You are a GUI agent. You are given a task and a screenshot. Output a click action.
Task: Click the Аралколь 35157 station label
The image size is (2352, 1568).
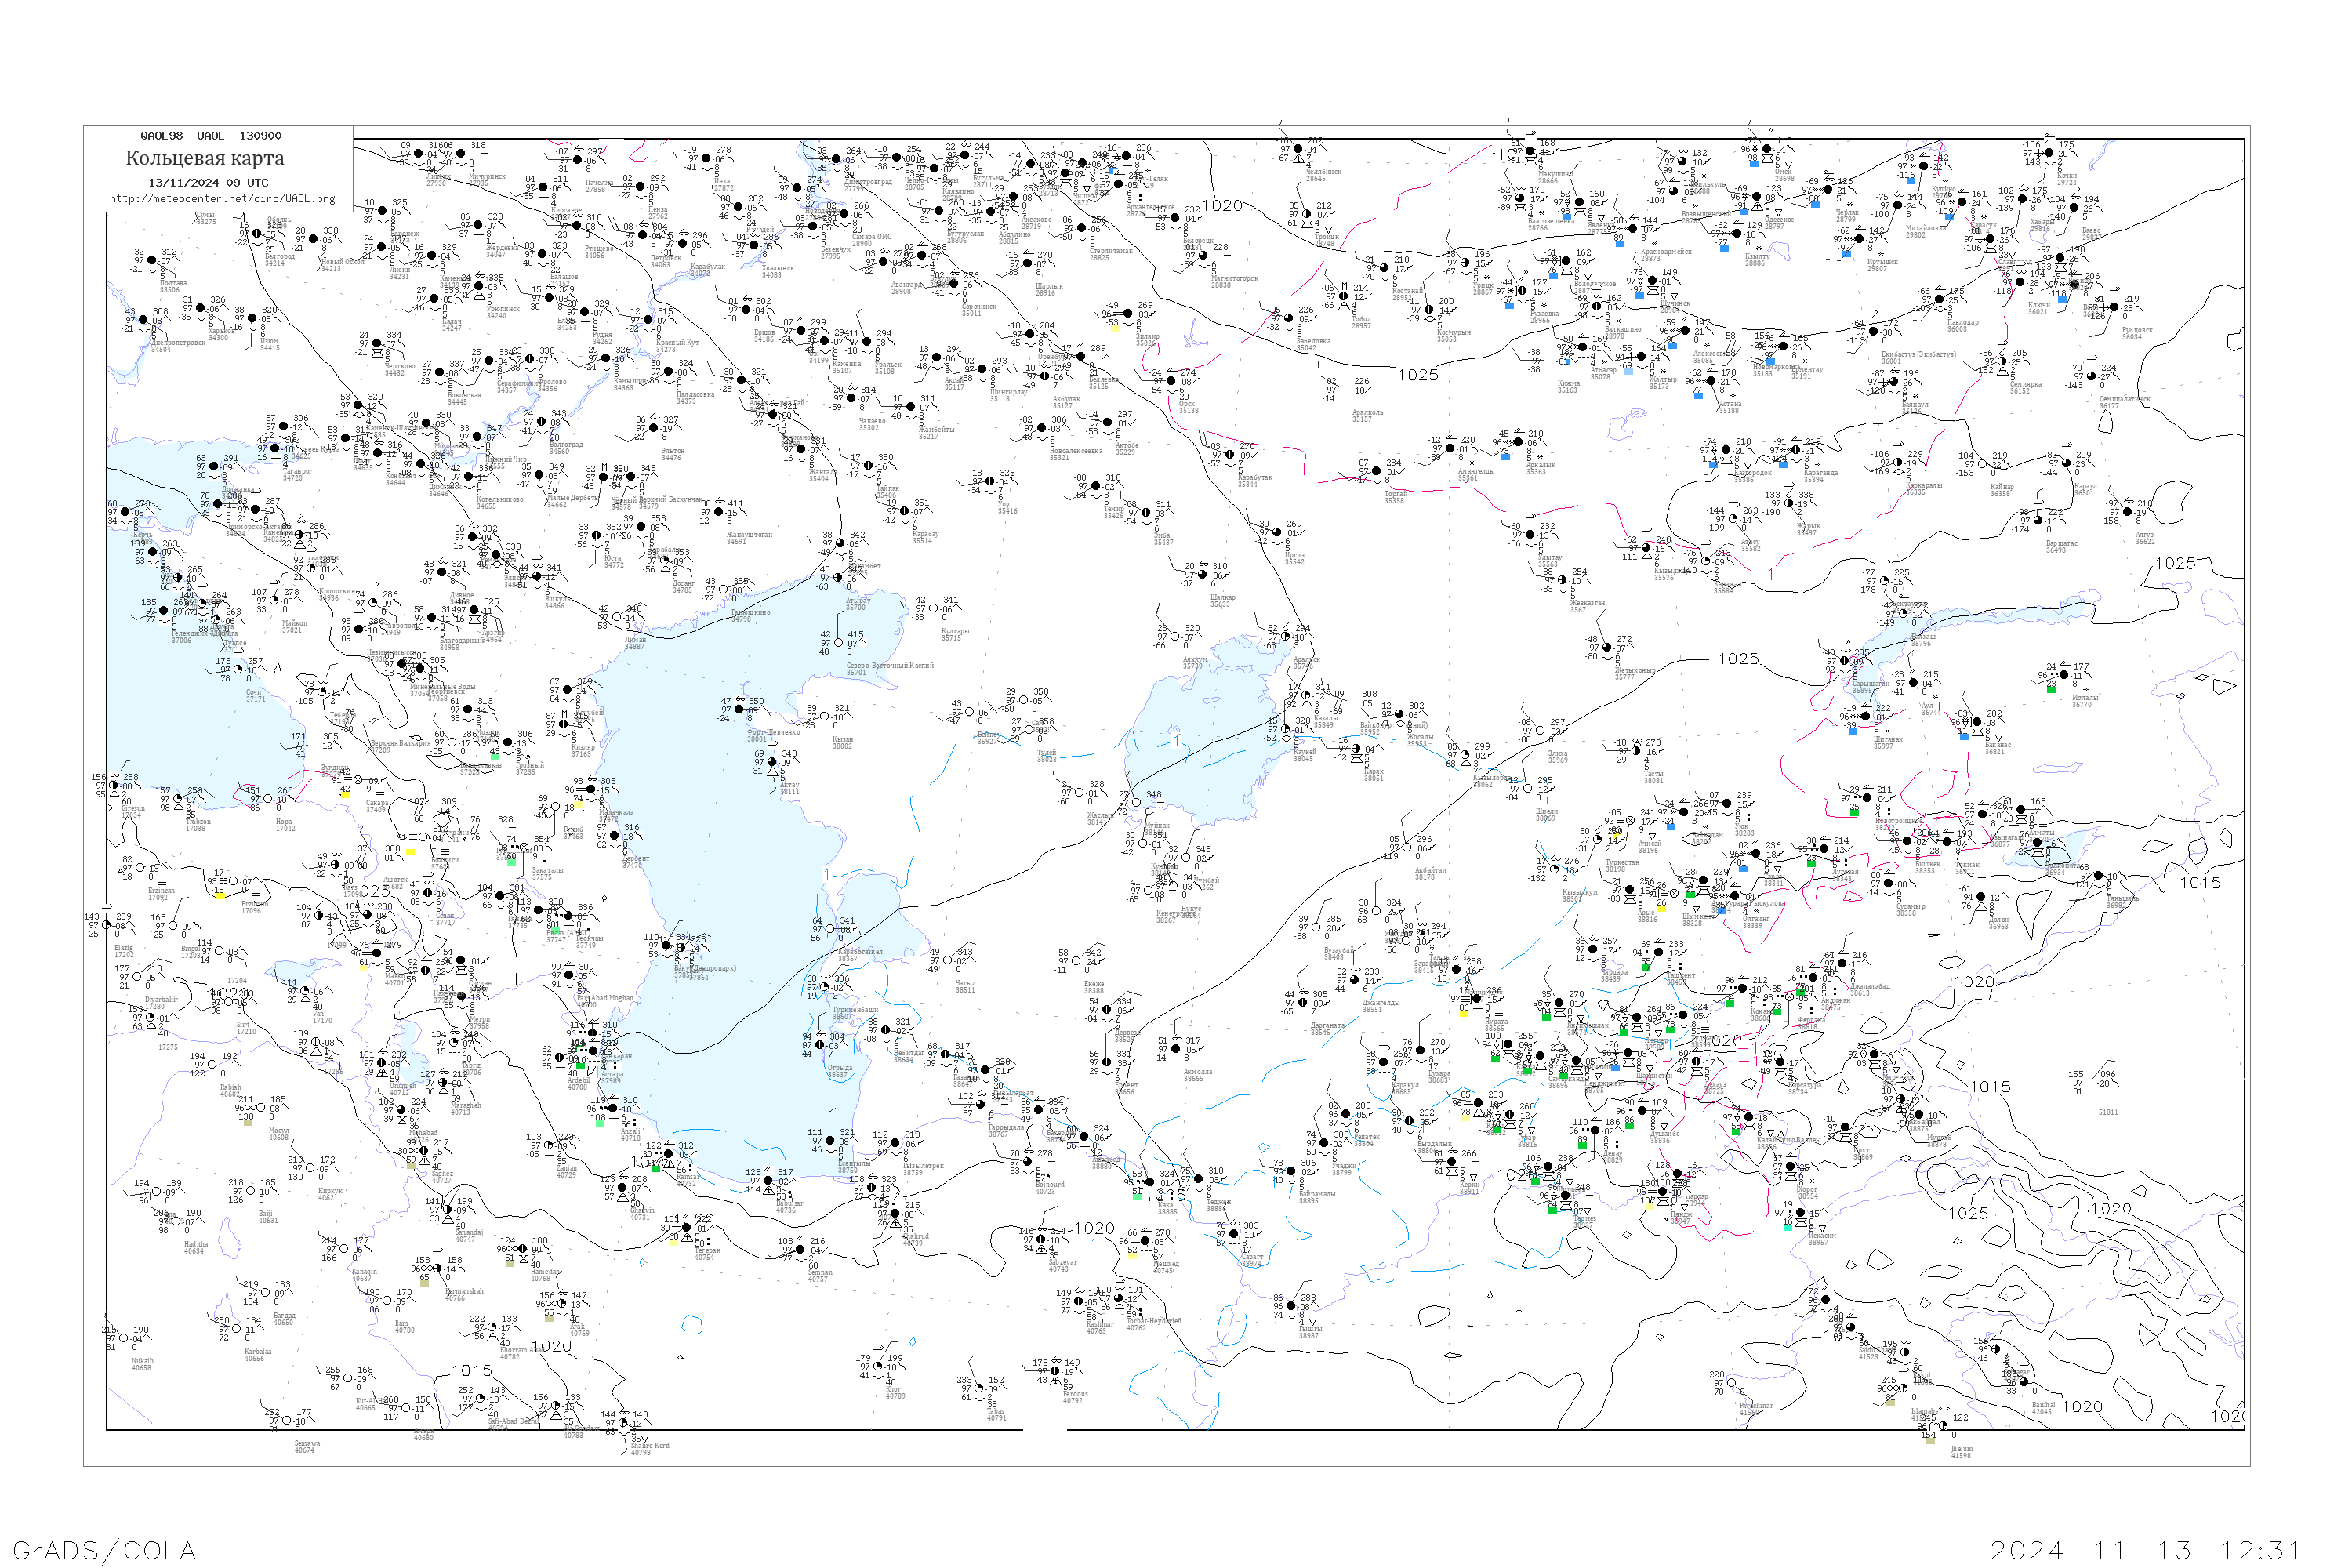point(1367,415)
